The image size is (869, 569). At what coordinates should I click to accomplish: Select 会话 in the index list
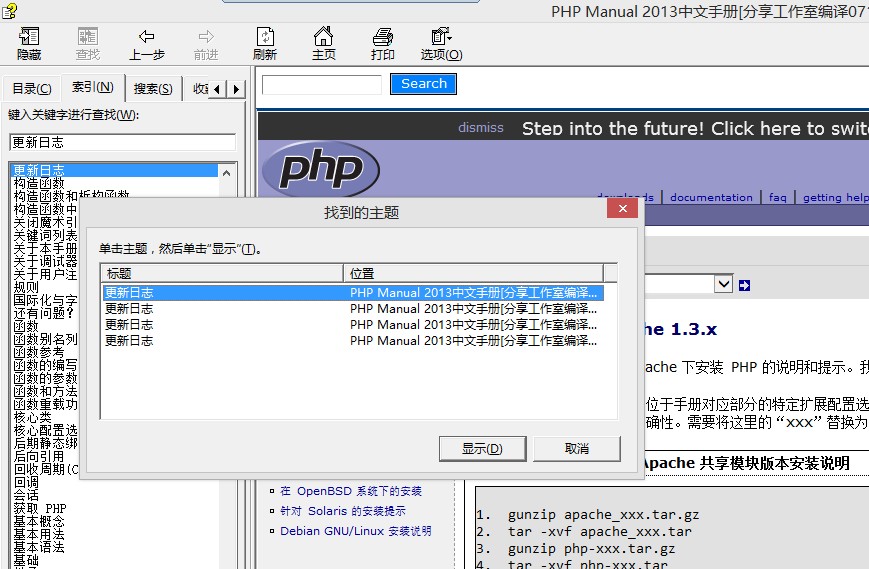26,495
